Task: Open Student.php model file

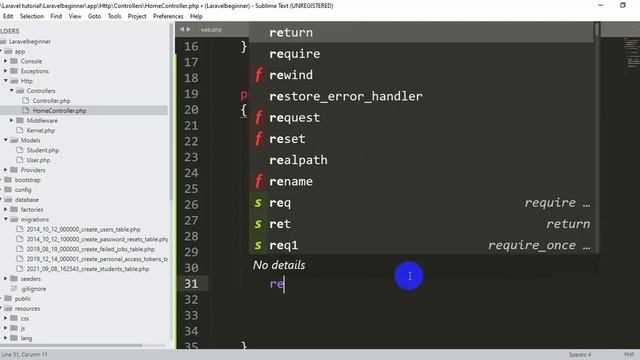Action: coord(43,150)
